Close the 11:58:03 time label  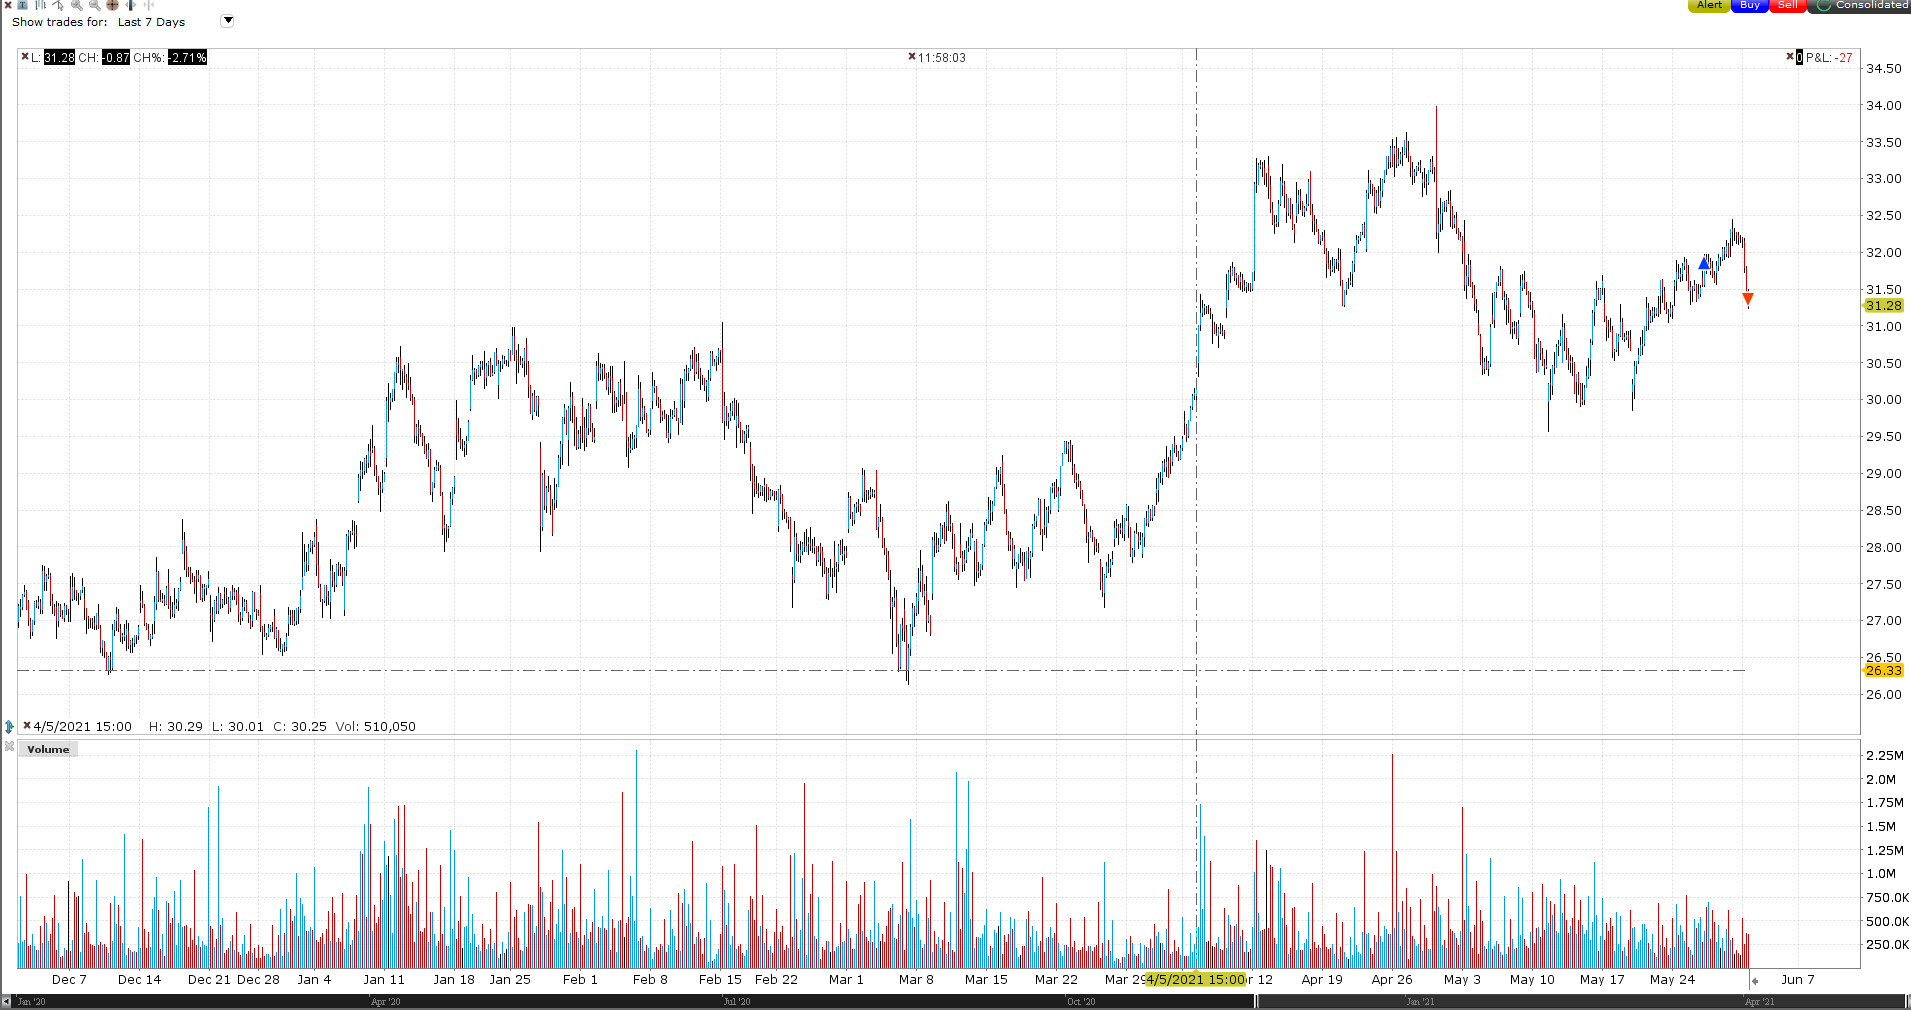[x=911, y=57]
